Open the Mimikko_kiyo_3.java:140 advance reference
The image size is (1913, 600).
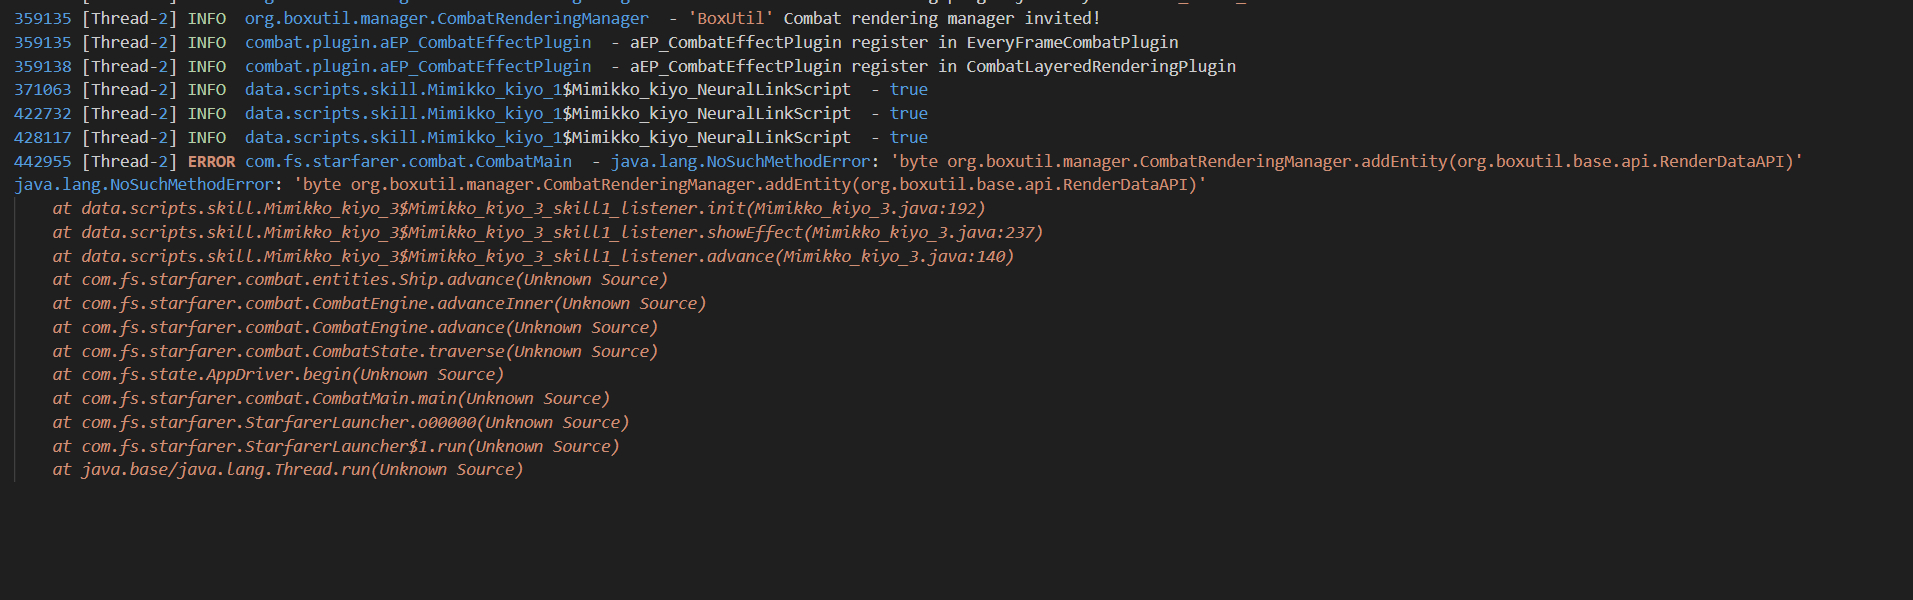click(x=897, y=256)
